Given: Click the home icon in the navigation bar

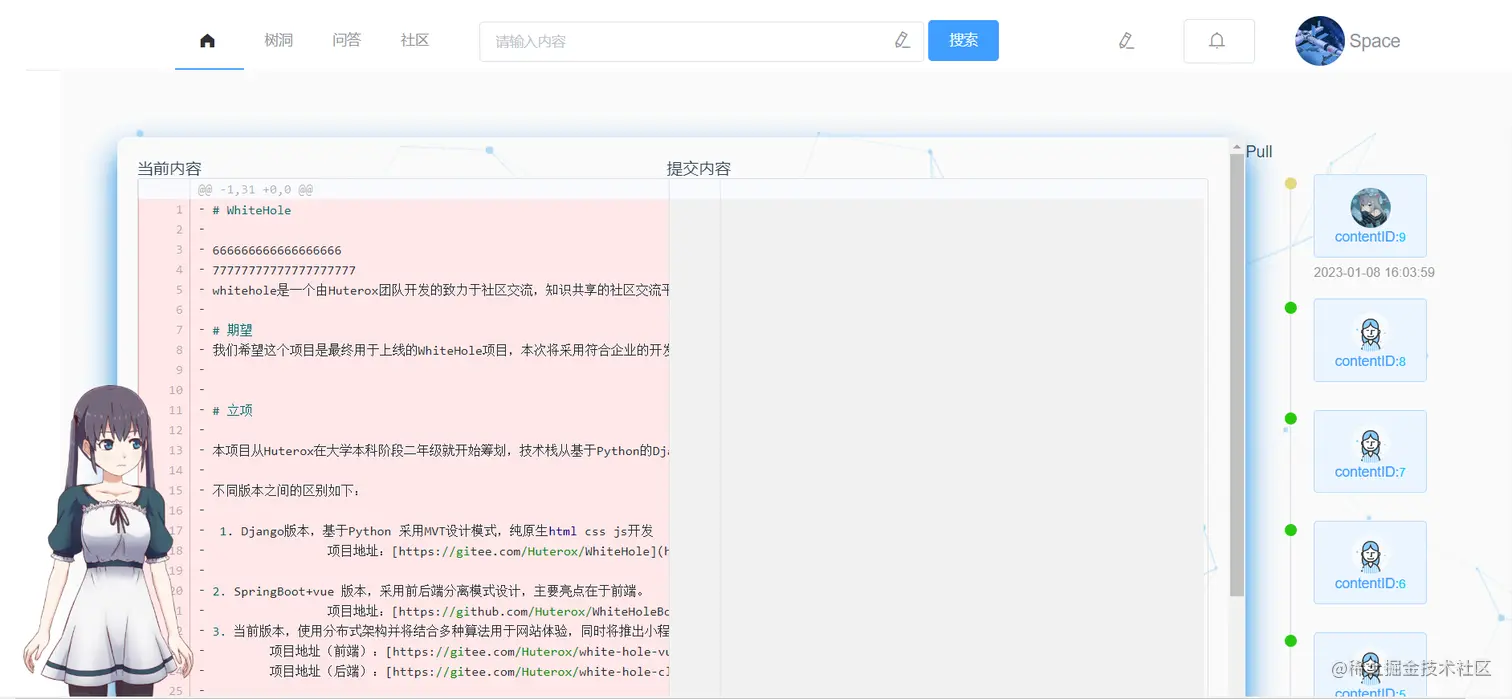Looking at the screenshot, I should tap(209, 40).
